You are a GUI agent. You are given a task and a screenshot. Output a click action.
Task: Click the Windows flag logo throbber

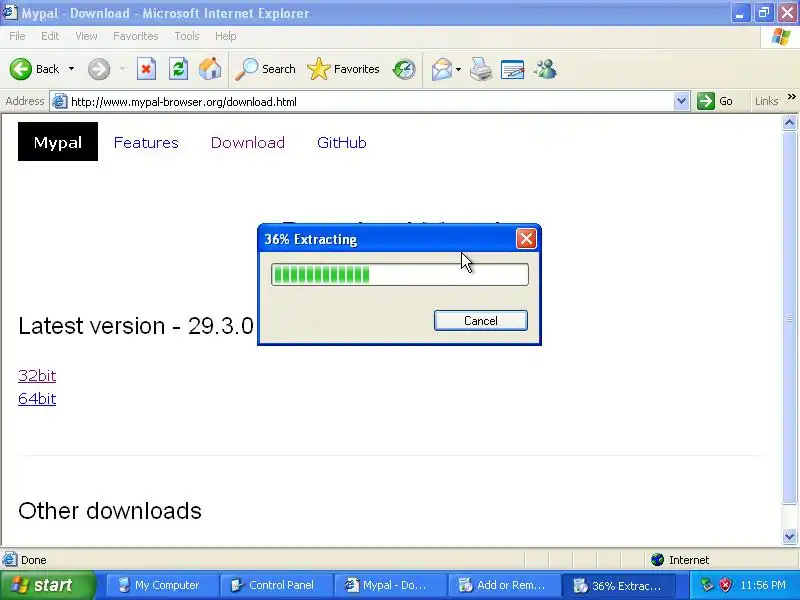click(x=781, y=37)
